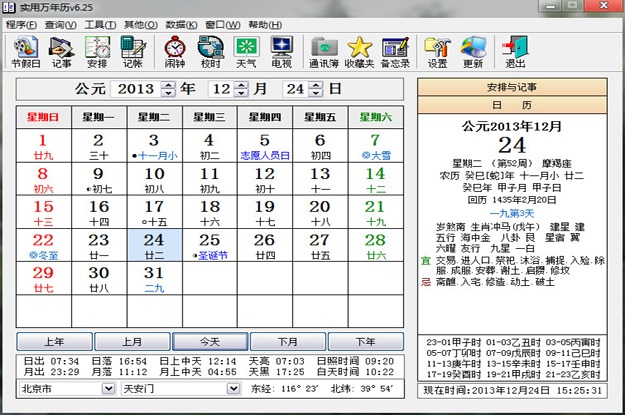The width and height of the screenshot is (625, 415).
Task: Open the 通讯簿 address book
Action: click(x=324, y=52)
